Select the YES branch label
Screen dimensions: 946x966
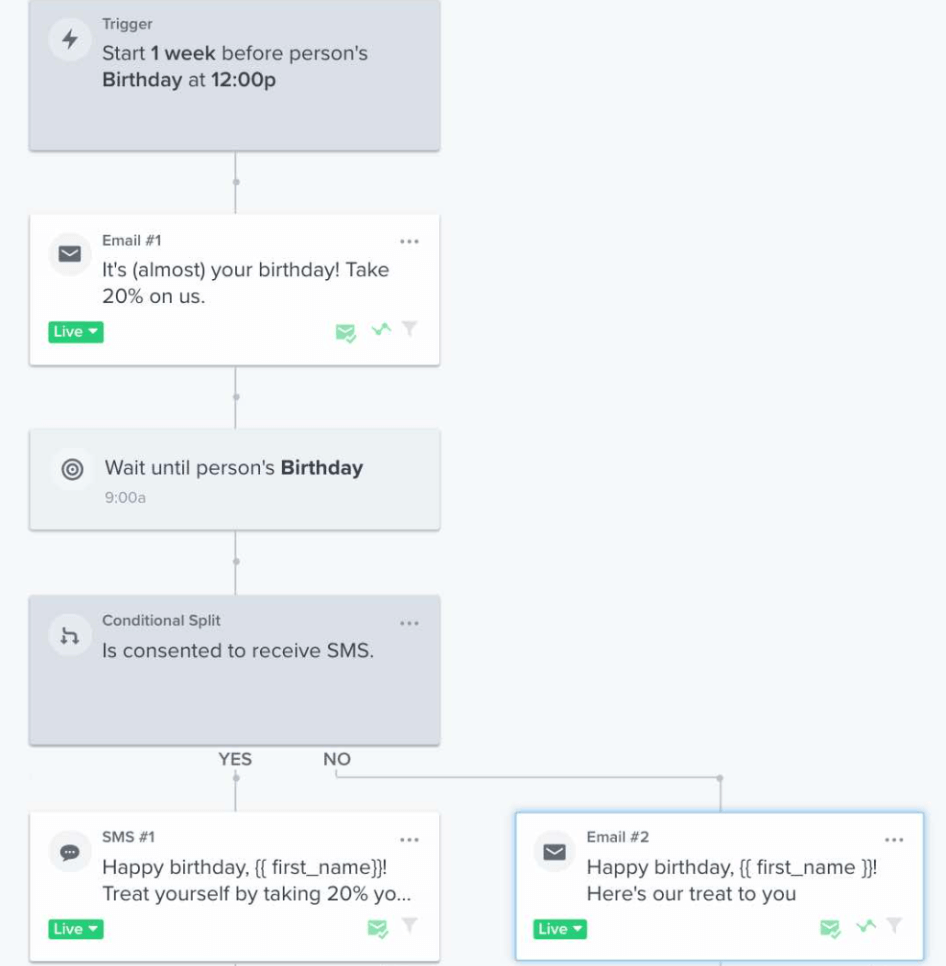[235, 759]
